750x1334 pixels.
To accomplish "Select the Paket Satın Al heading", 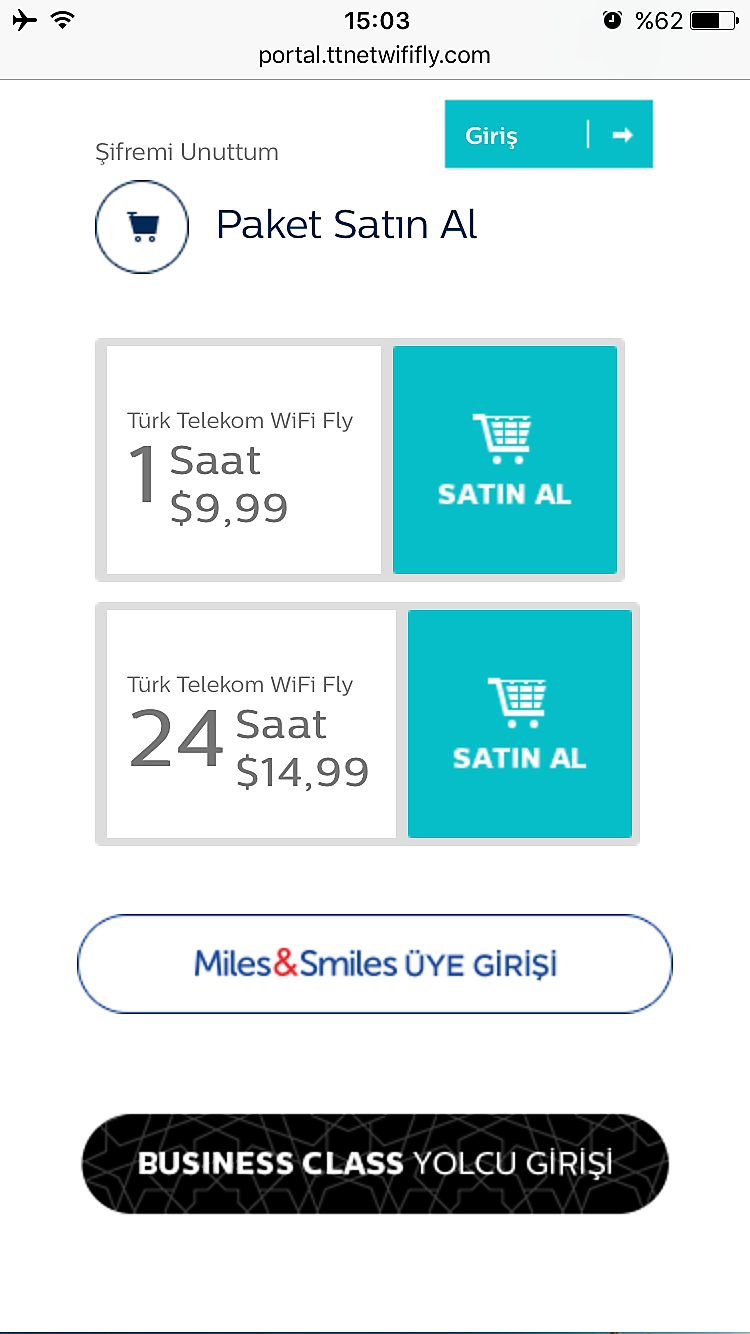I will (347, 225).
